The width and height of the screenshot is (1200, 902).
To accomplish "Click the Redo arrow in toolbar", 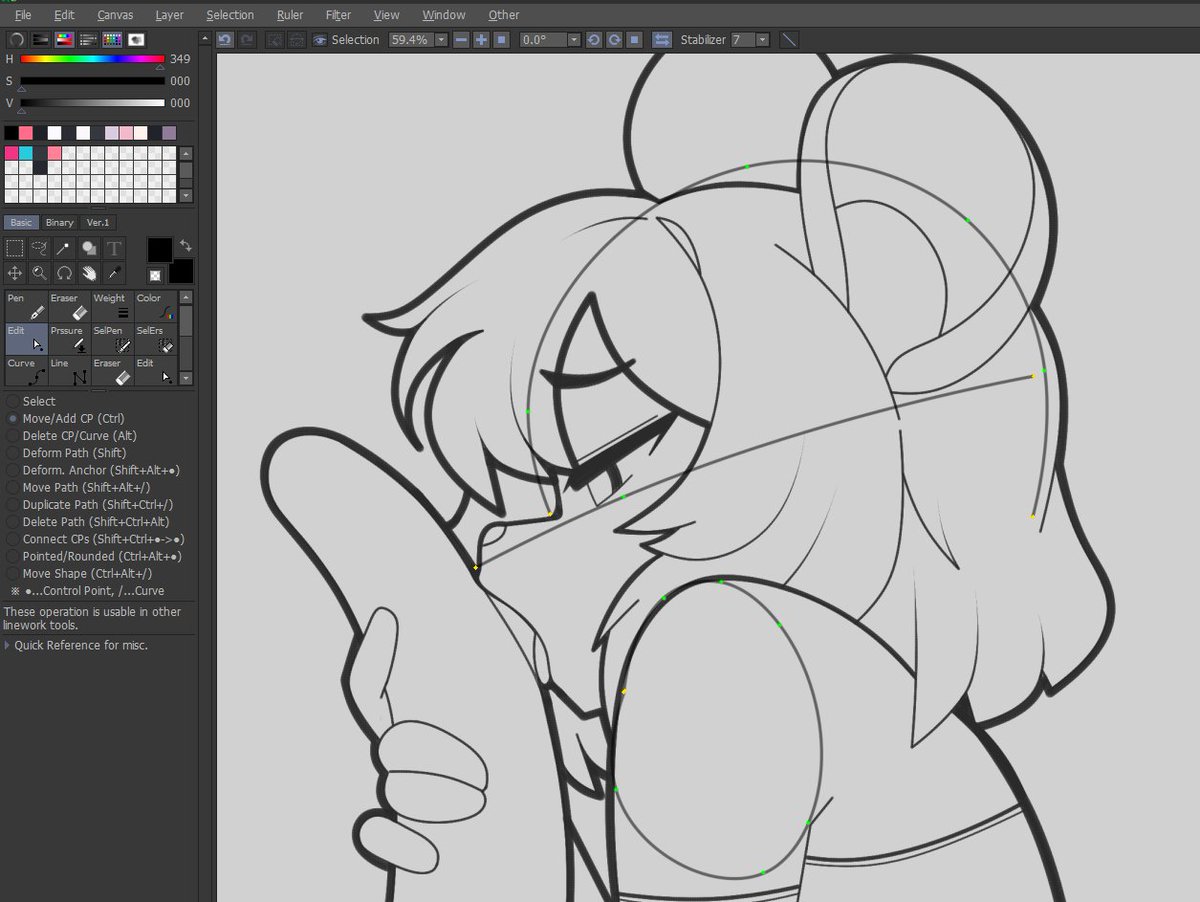I will click(x=246, y=39).
